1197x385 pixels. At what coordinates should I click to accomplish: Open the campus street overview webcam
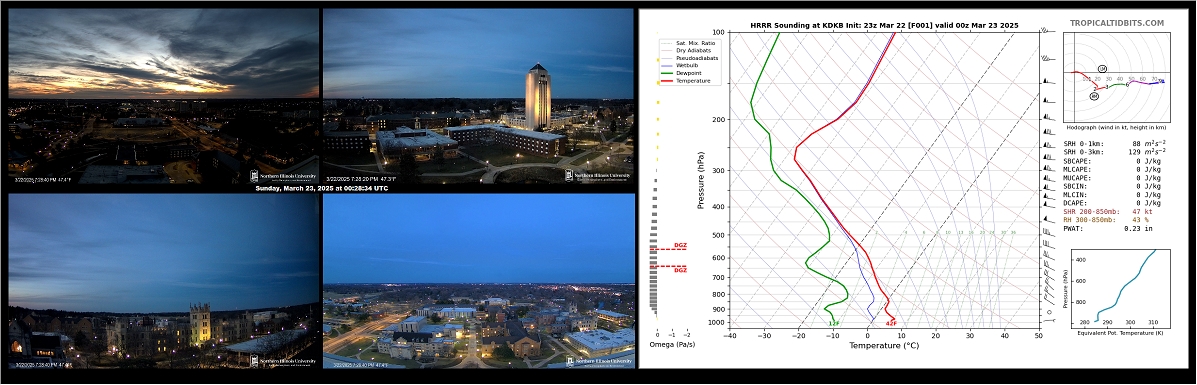click(x=479, y=280)
